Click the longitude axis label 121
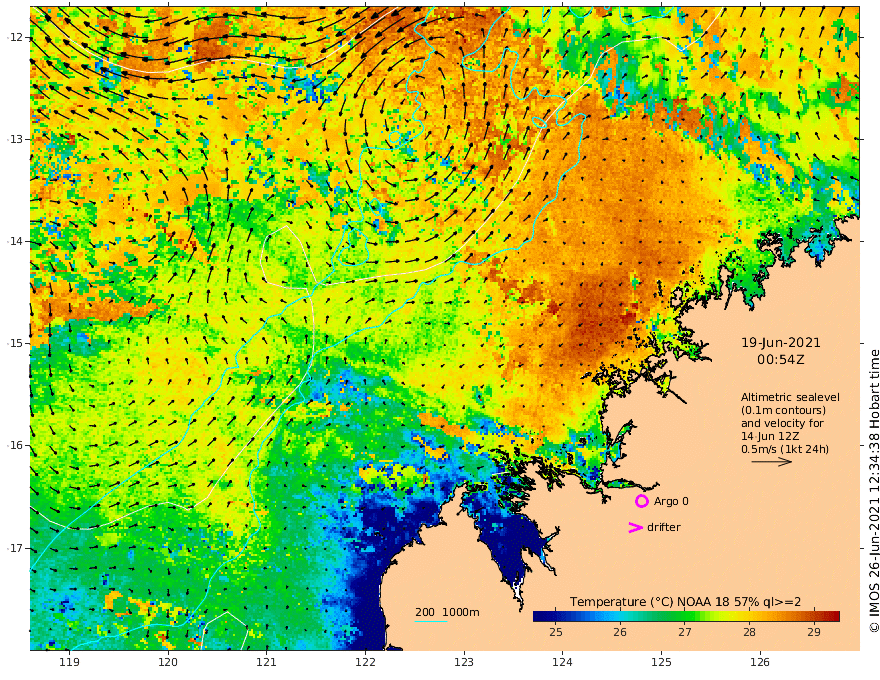Viewport: 880px width, 680px height. (267, 663)
